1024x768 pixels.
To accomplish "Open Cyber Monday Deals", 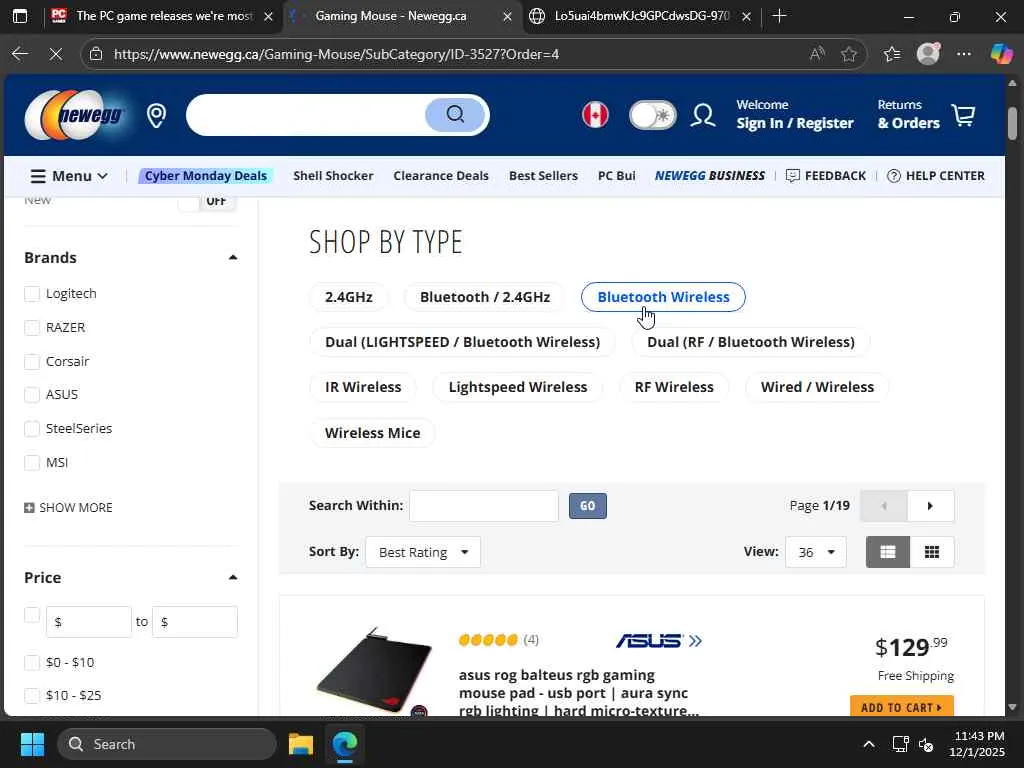I will coord(206,176).
